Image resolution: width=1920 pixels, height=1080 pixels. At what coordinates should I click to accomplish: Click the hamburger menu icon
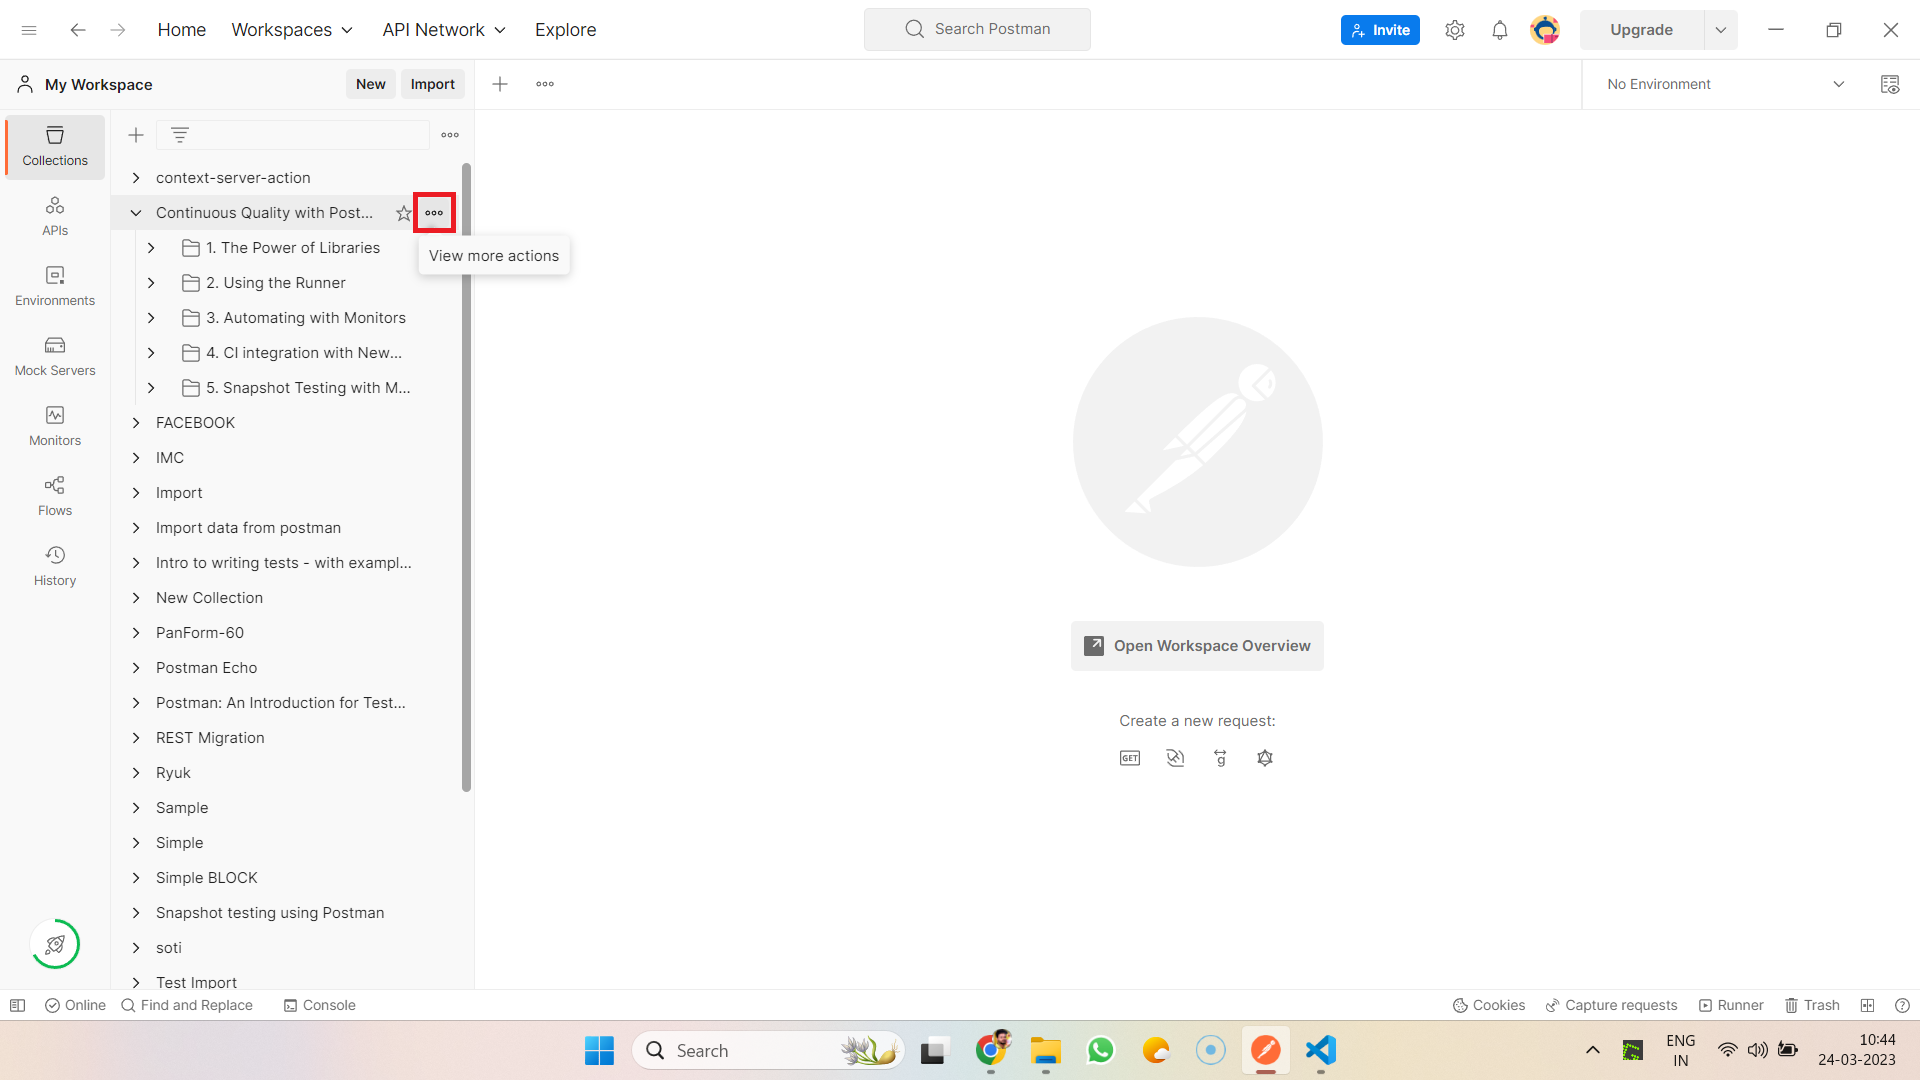pyautogui.click(x=29, y=30)
